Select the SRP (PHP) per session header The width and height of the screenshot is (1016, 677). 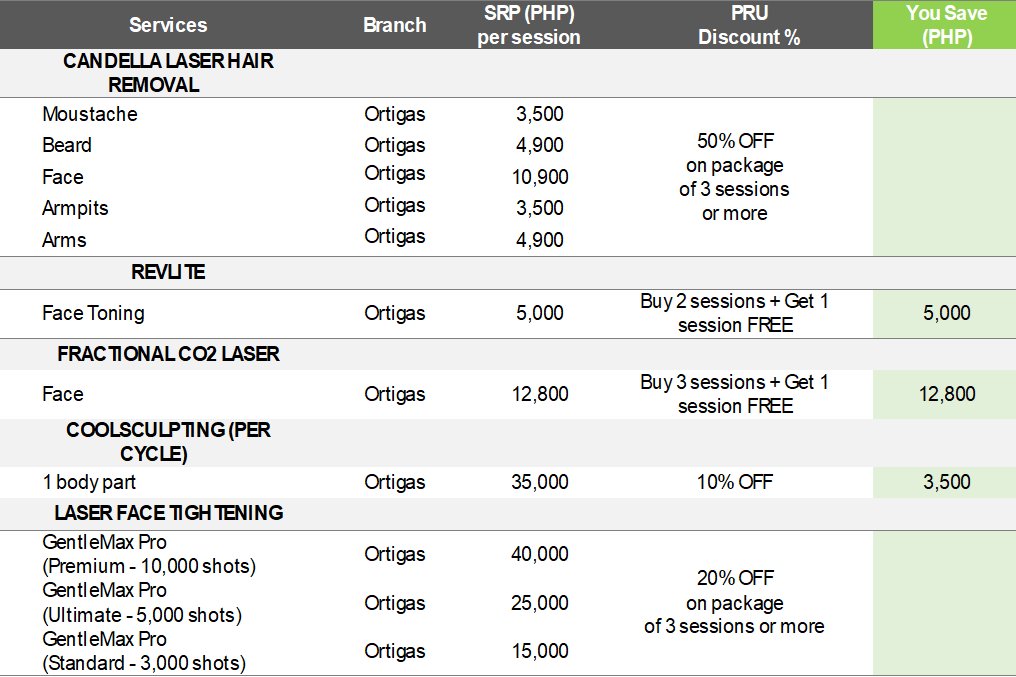point(529,25)
